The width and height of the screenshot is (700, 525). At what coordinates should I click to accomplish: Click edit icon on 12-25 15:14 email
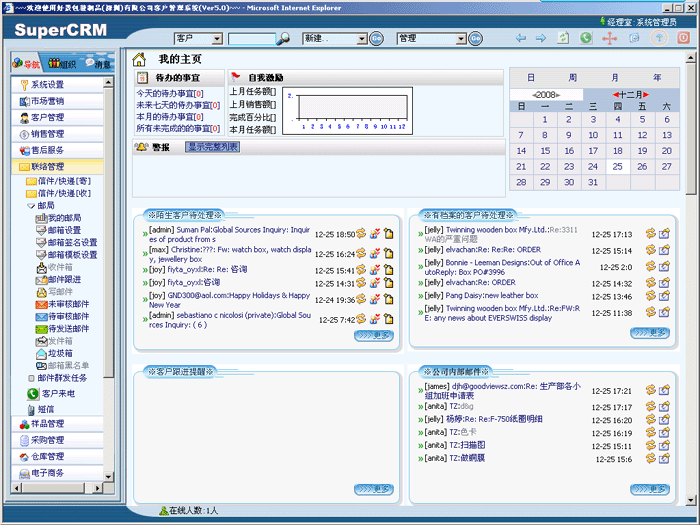pos(665,250)
